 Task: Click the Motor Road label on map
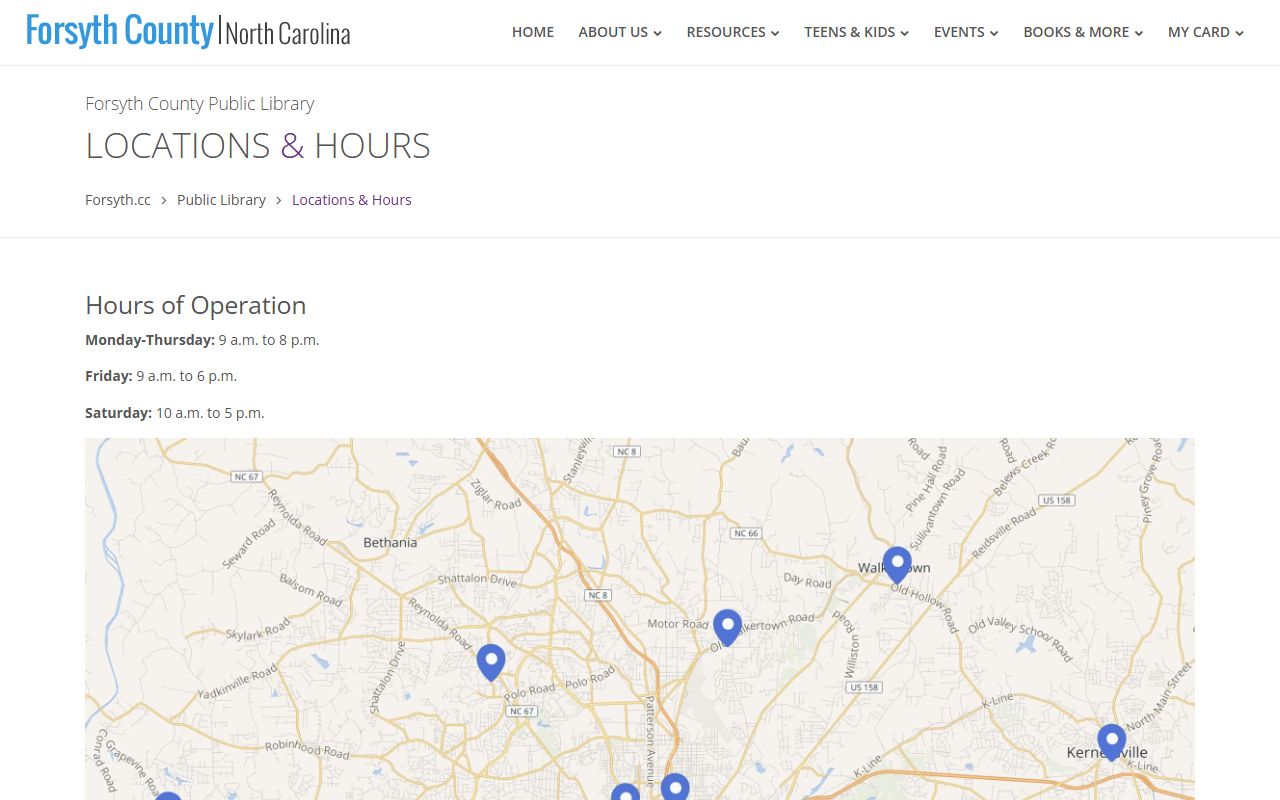678,624
